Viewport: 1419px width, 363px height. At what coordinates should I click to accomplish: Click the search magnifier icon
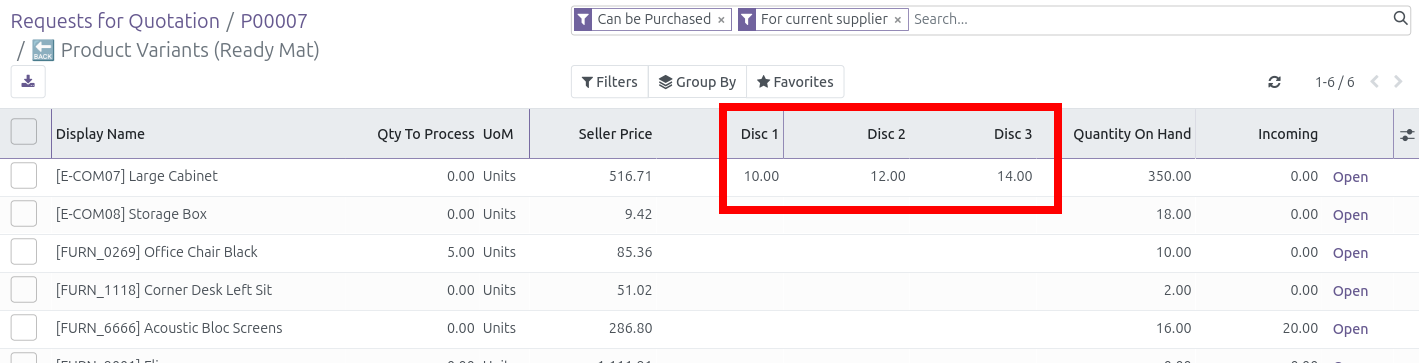point(1401,18)
